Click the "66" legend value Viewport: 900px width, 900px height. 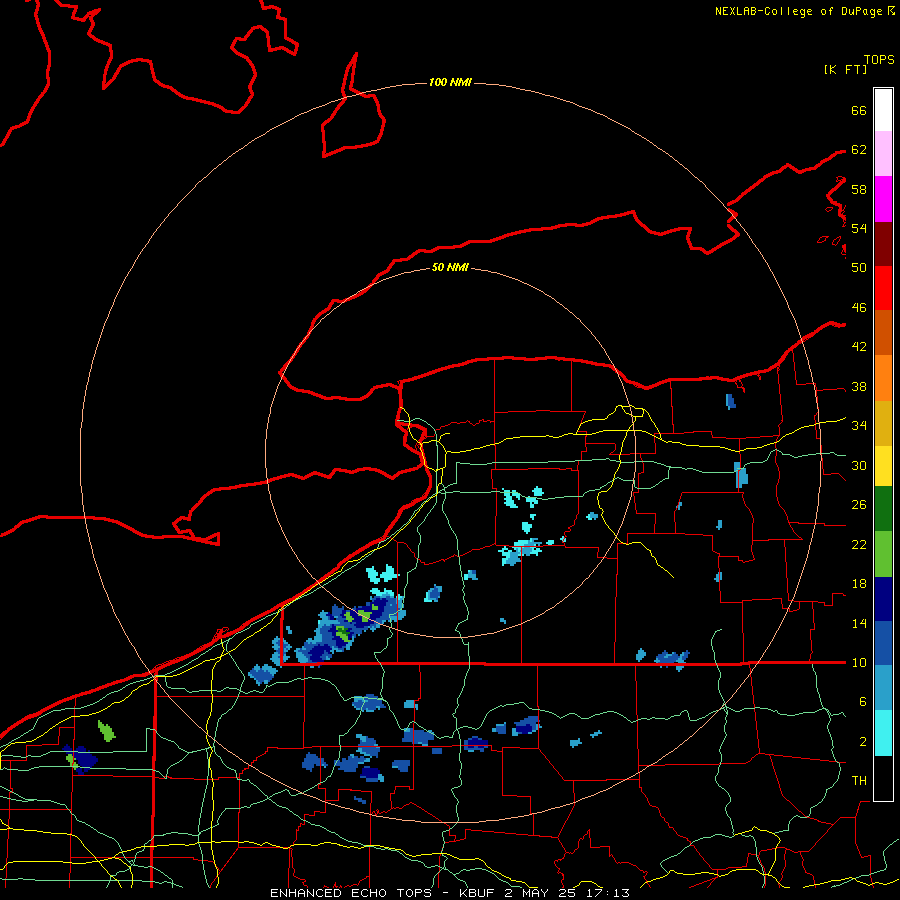tap(859, 110)
